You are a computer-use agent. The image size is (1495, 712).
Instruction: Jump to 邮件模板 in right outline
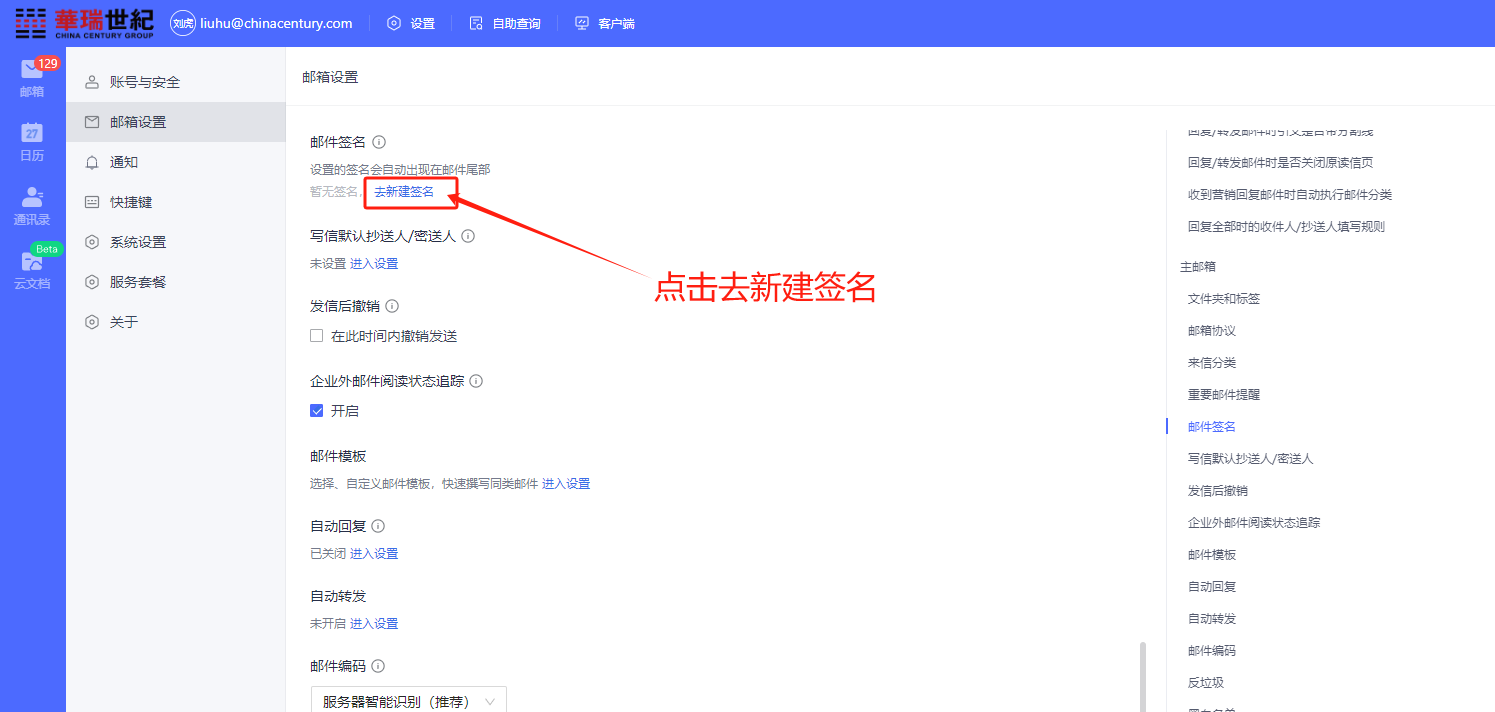point(1212,554)
